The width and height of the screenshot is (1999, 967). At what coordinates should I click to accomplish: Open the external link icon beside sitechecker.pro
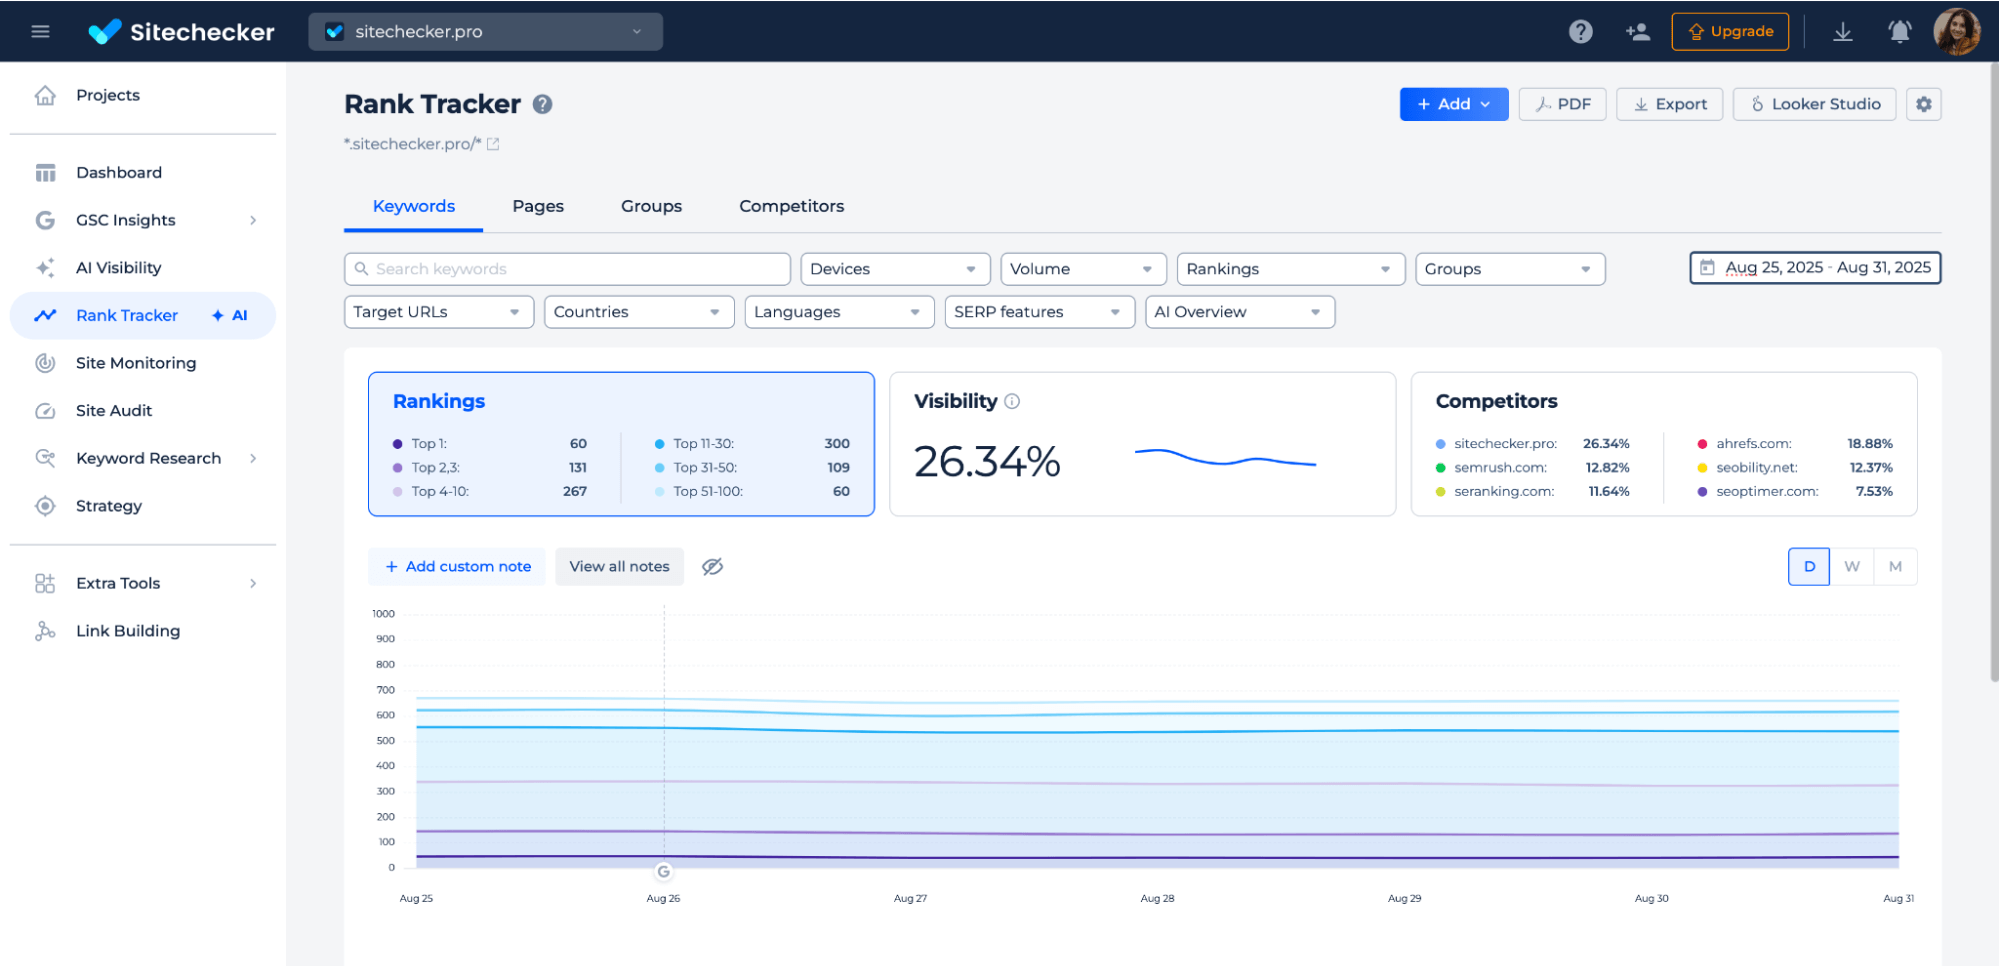click(x=493, y=144)
